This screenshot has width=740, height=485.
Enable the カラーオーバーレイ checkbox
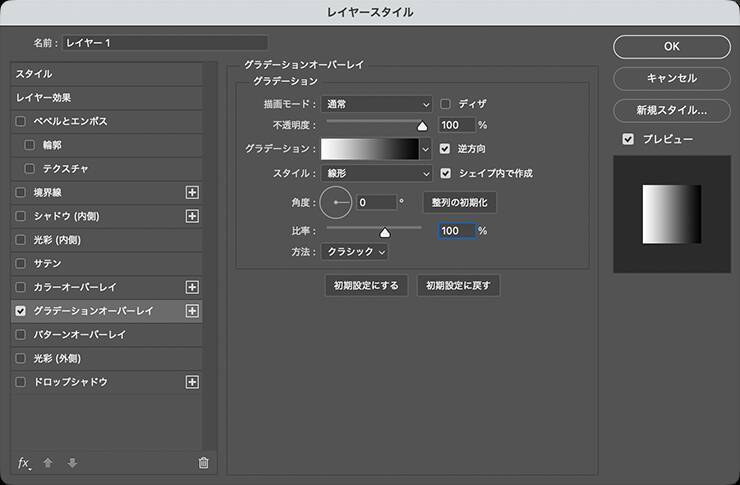point(20,287)
